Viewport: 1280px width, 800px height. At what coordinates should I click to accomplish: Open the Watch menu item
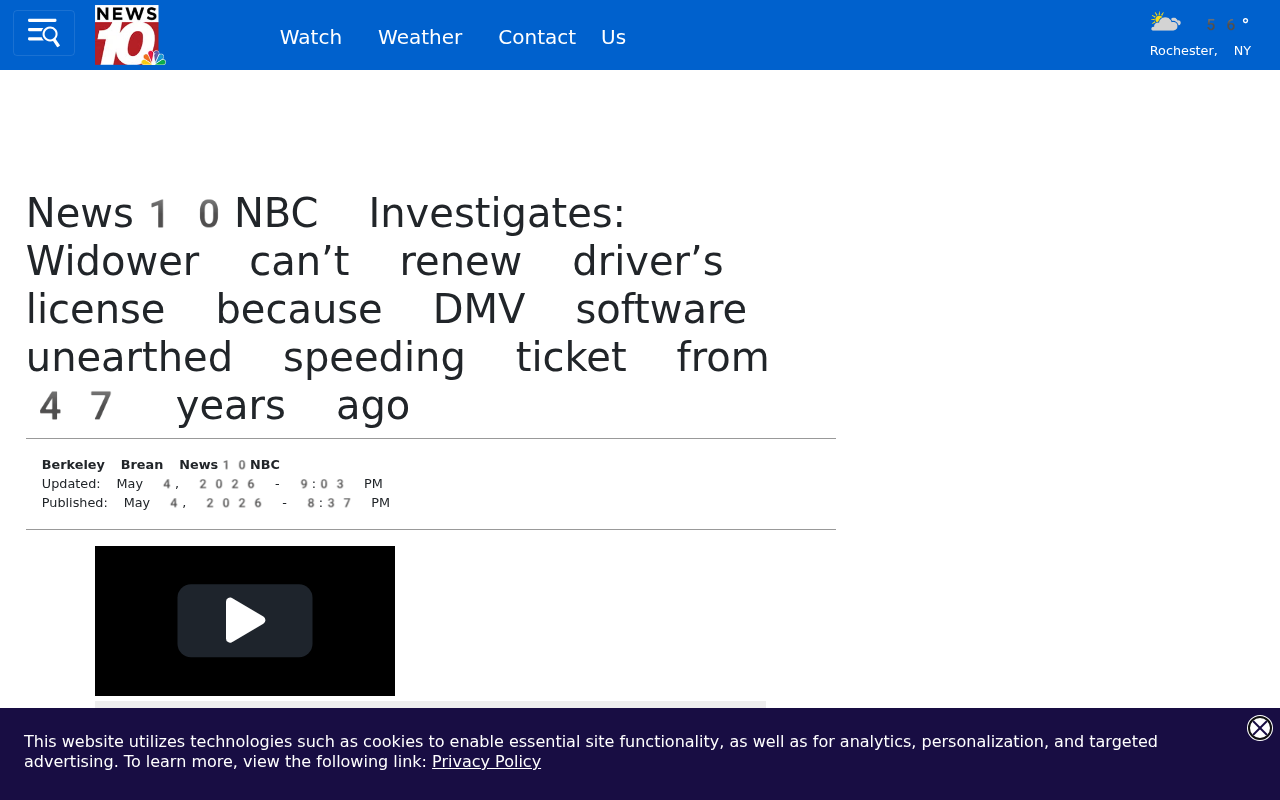311,37
